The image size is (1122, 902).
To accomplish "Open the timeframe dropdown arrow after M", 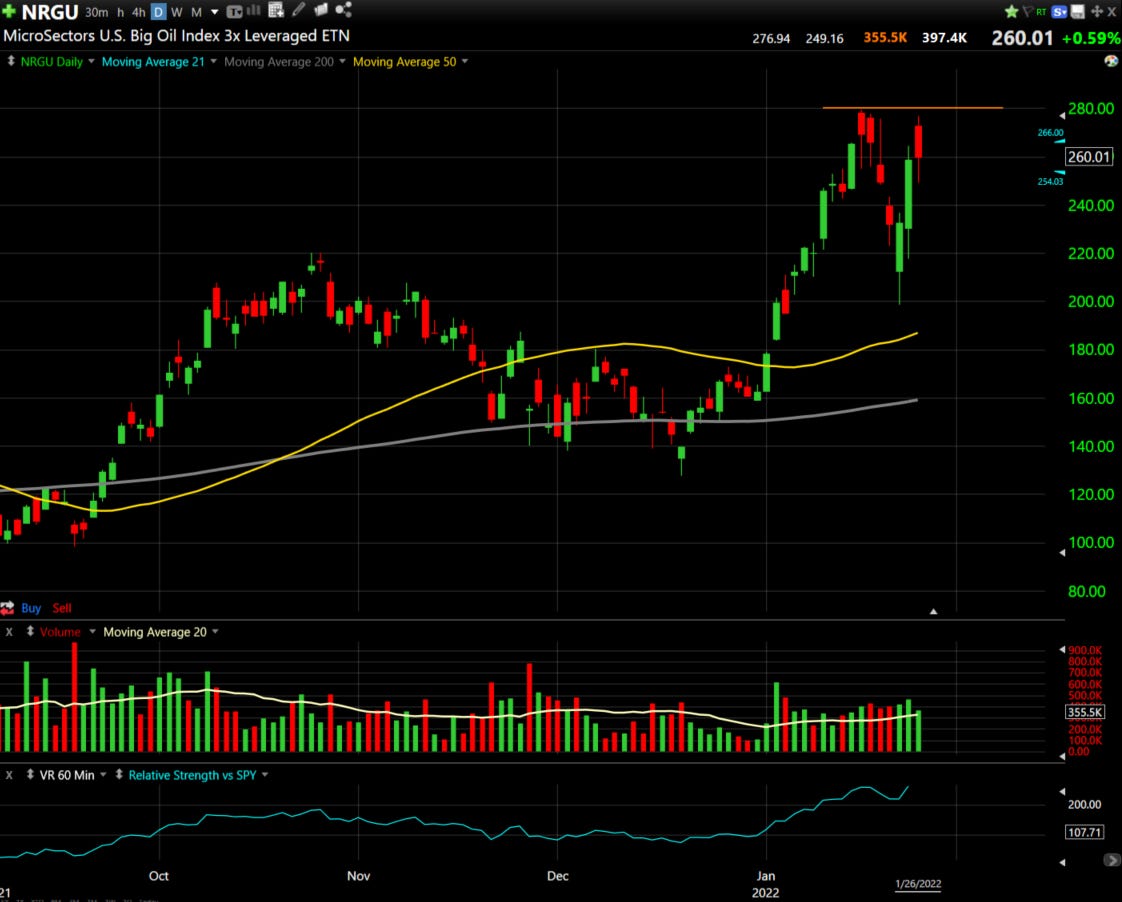I will (x=215, y=12).
